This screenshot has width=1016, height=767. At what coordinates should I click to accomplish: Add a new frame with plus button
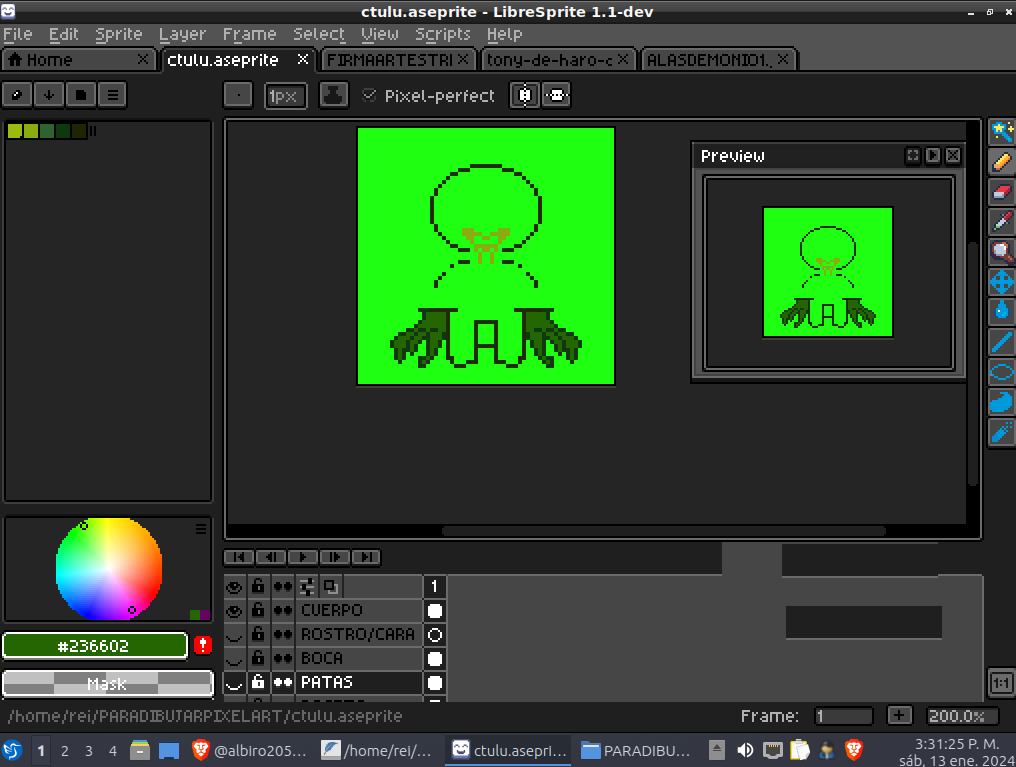click(x=899, y=715)
